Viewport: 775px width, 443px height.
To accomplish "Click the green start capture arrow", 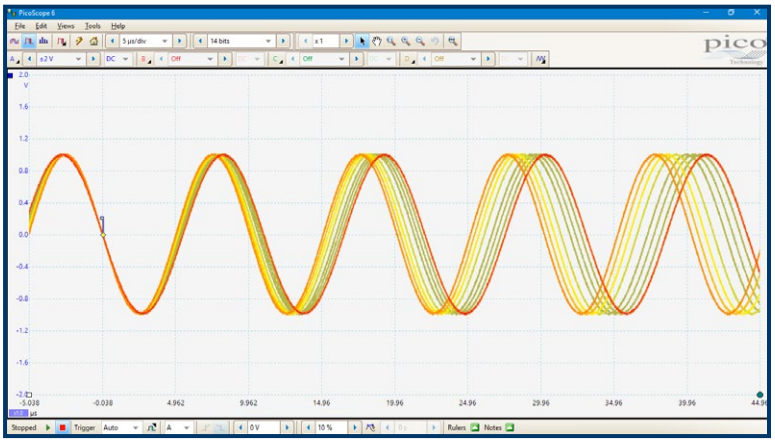I will click(x=48, y=427).
